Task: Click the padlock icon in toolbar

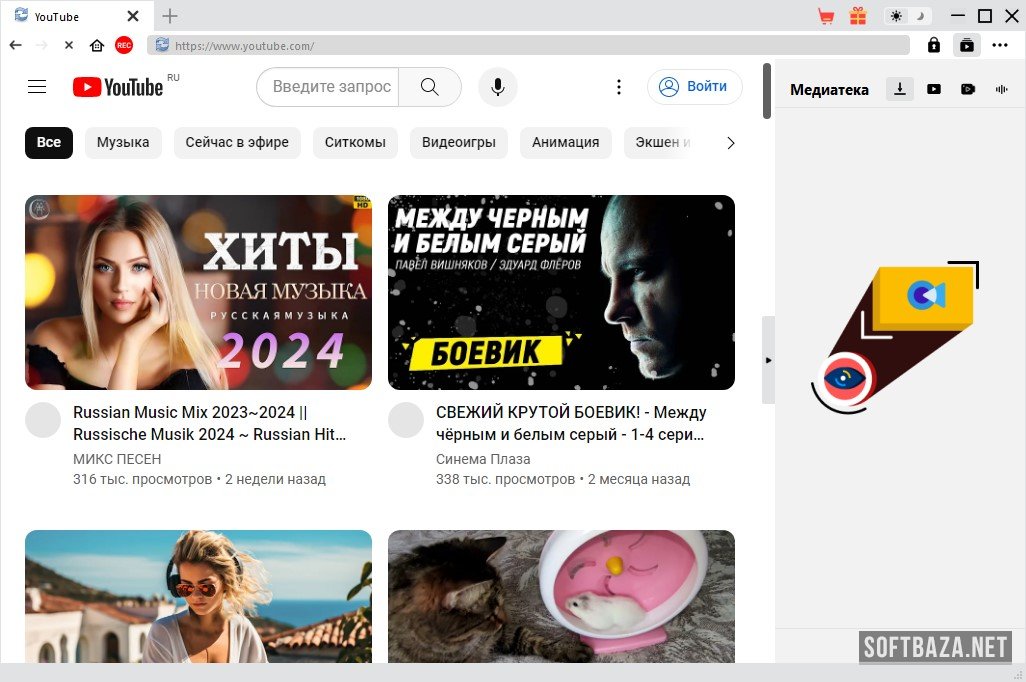Action: (x=934, y=45)
